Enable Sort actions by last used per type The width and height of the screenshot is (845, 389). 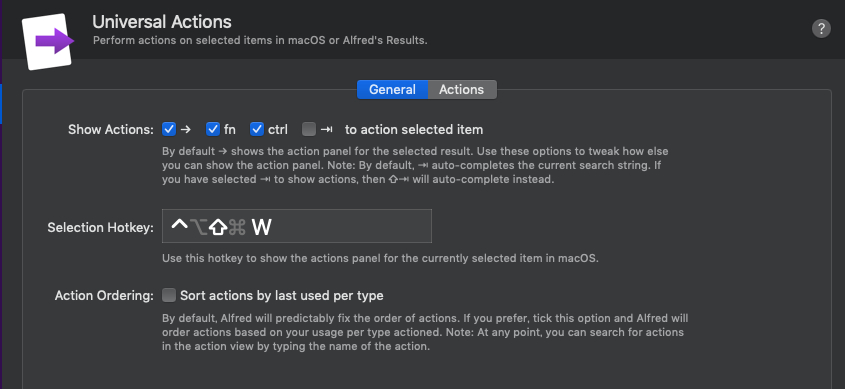[x=169, y=295]
